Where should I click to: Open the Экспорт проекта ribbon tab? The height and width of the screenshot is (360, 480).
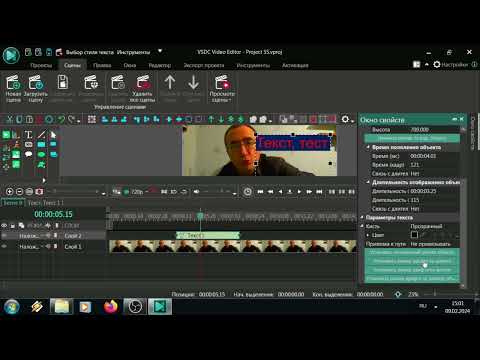[204, 65]
